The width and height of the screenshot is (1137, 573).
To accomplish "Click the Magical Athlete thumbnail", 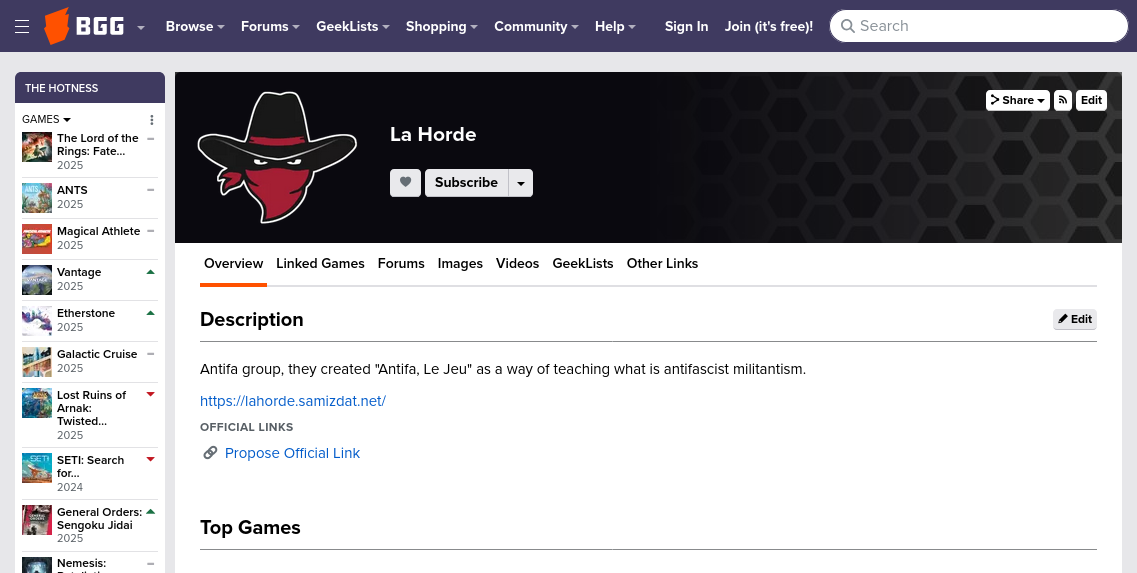I will tap(37, 239).
